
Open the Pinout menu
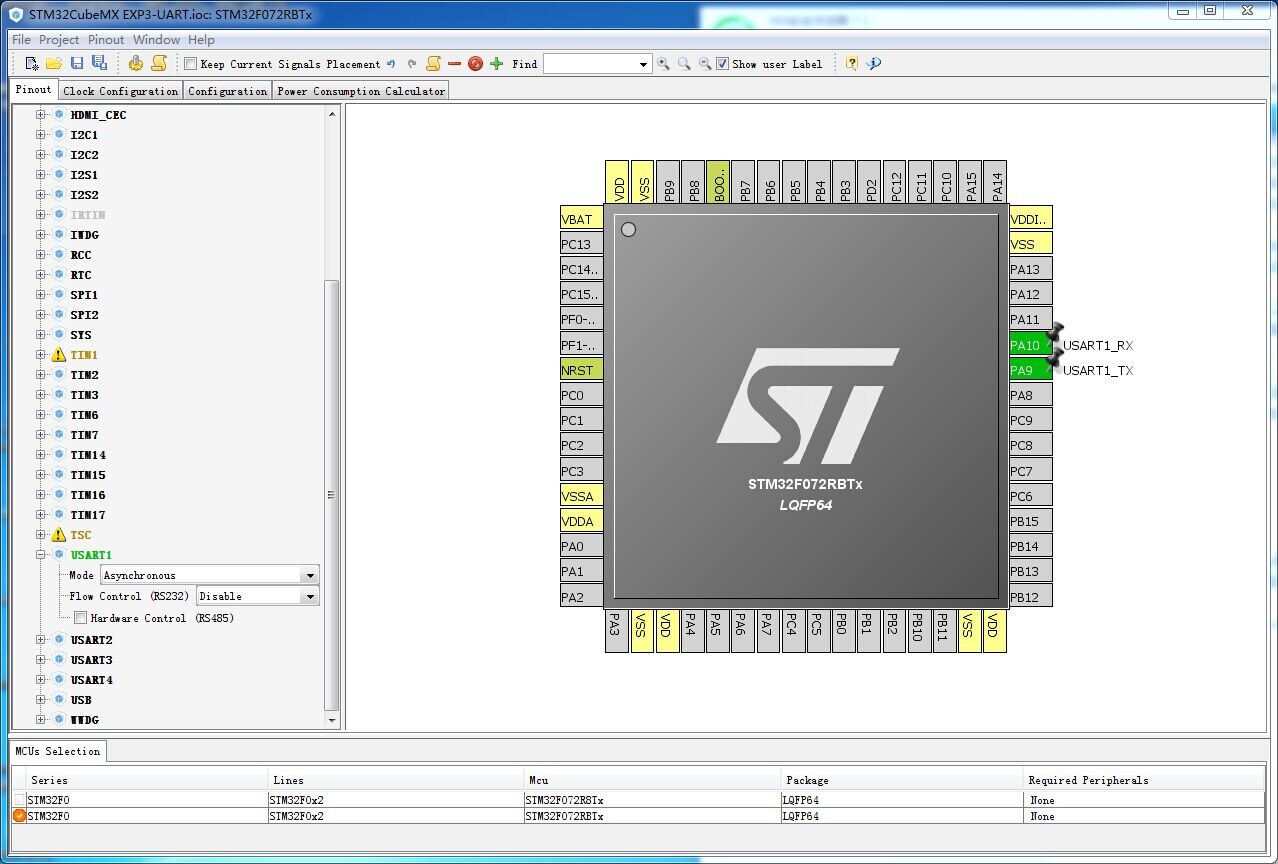click(106, 40)
